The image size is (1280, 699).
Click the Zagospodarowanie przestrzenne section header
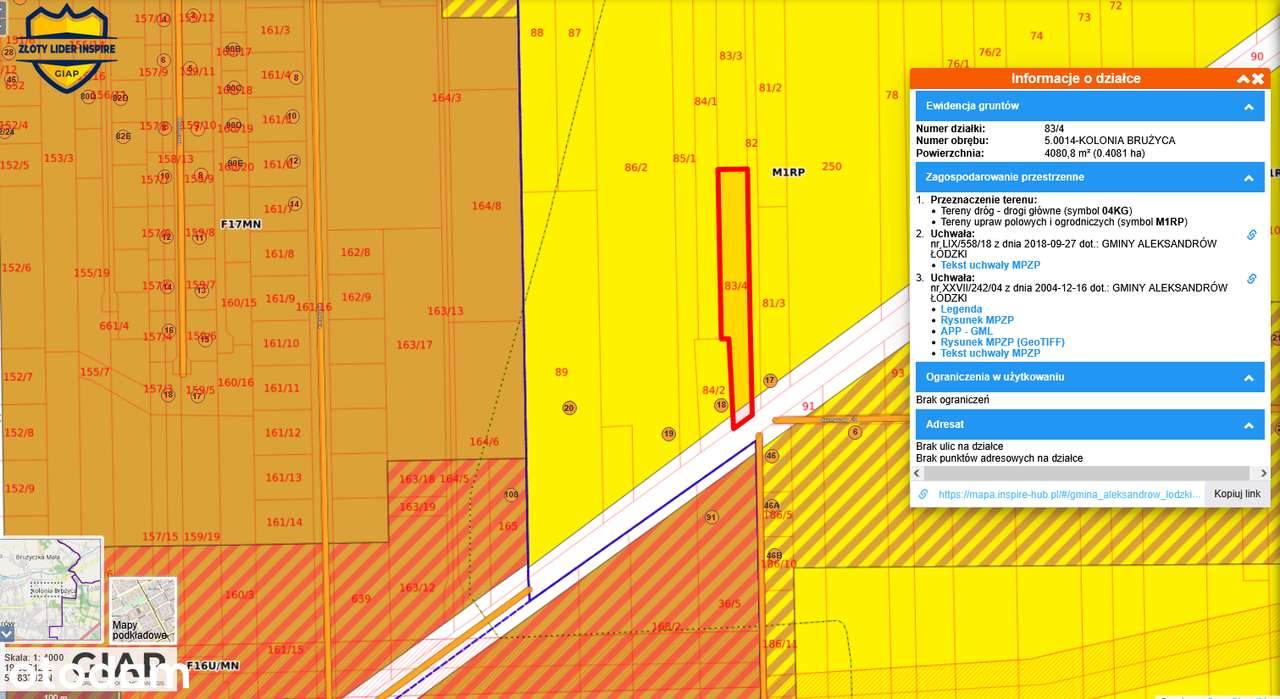[x=1090, y=177]
